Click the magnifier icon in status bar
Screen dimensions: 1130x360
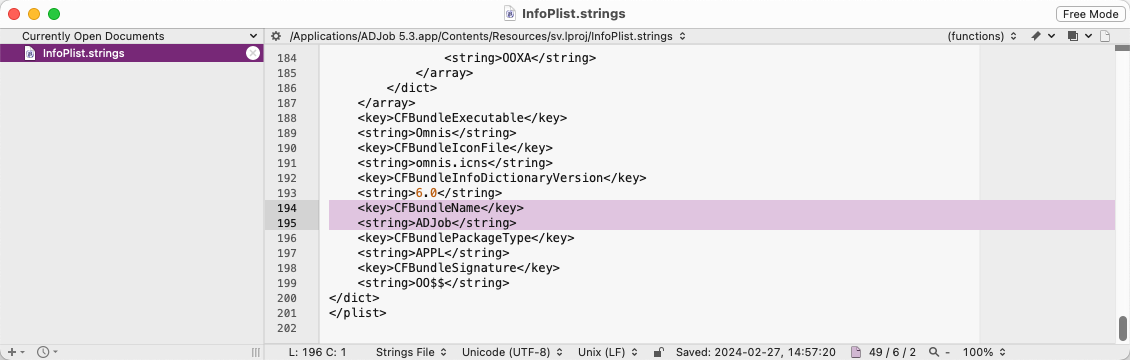(x=933, y=352)
